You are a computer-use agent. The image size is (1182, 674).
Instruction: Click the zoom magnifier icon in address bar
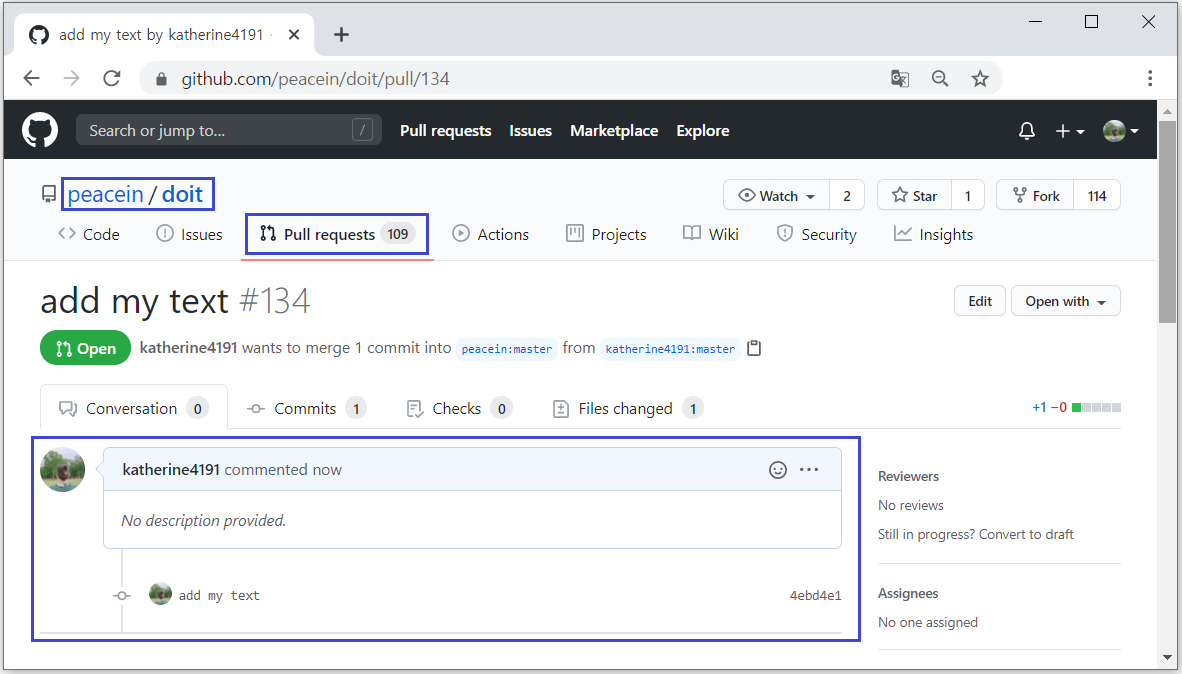tap(939, 78)
